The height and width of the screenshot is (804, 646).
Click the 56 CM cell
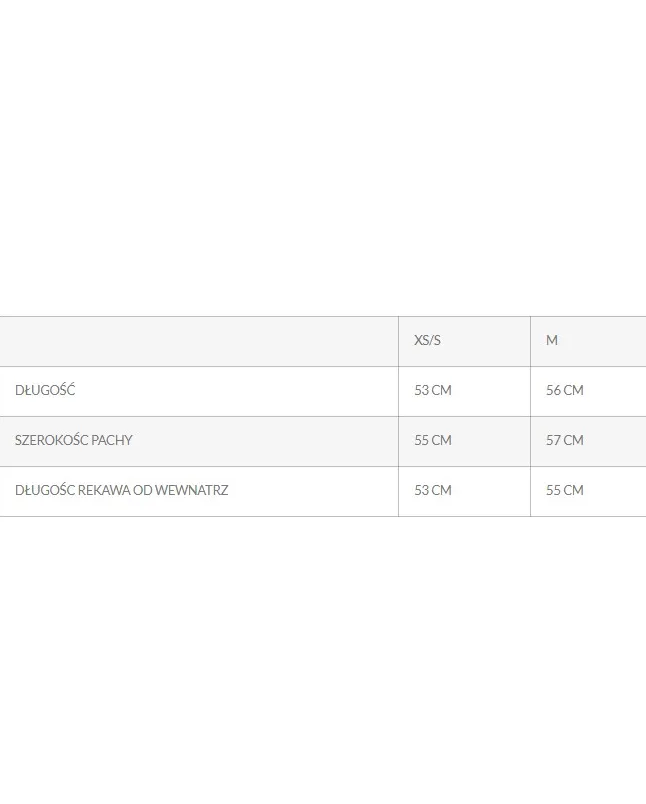565,390
